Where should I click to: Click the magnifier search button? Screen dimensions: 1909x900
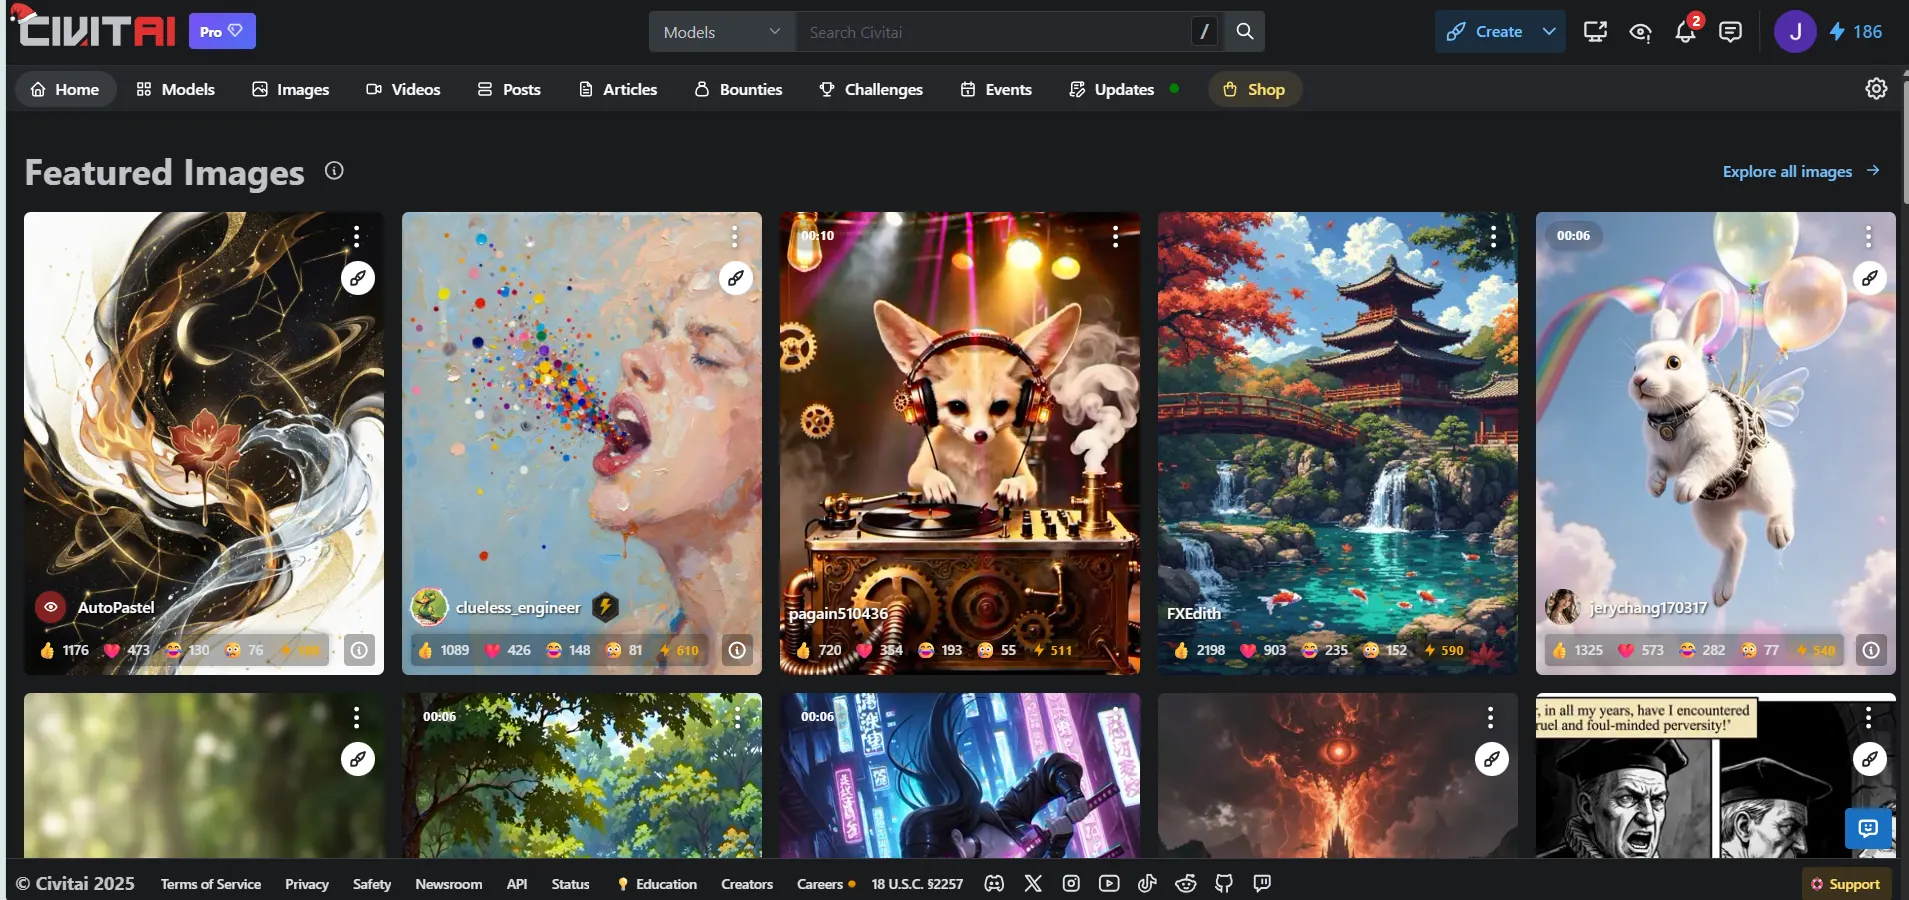click(1244, 32)
